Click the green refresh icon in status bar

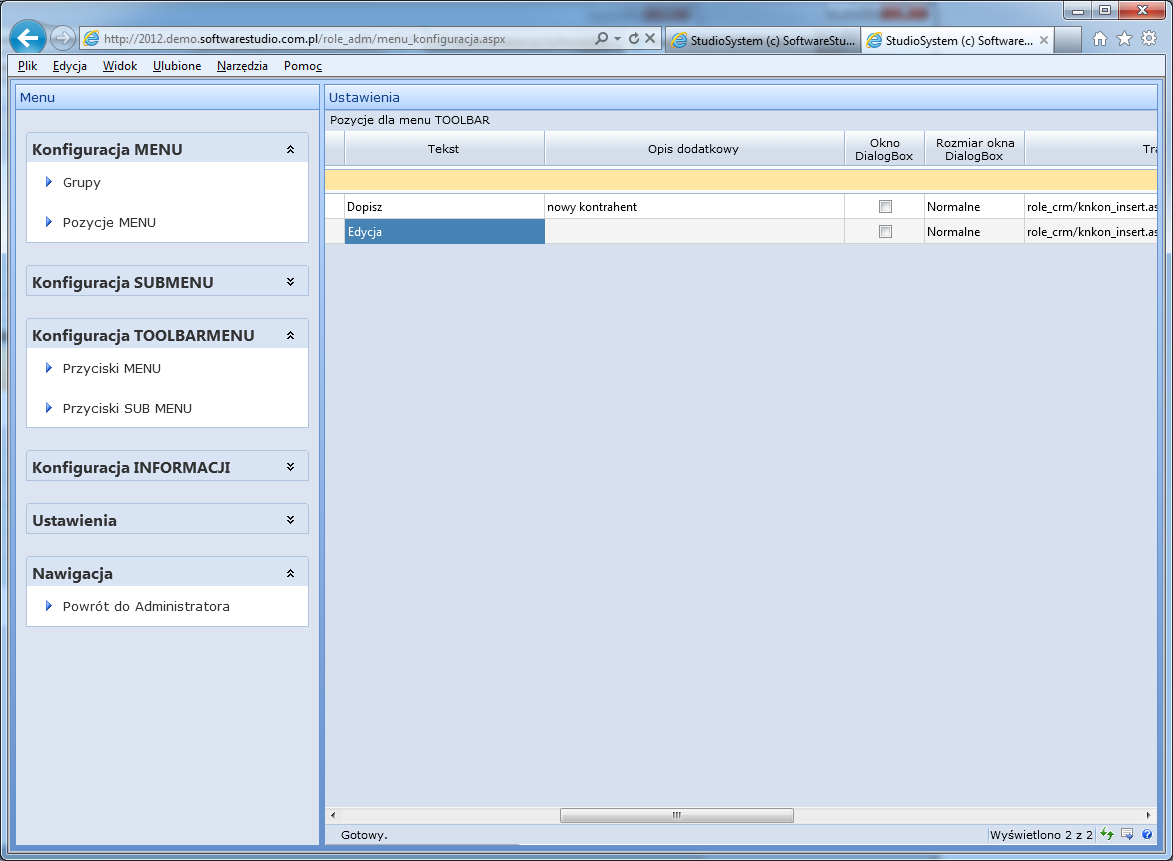pos(1107,834)
